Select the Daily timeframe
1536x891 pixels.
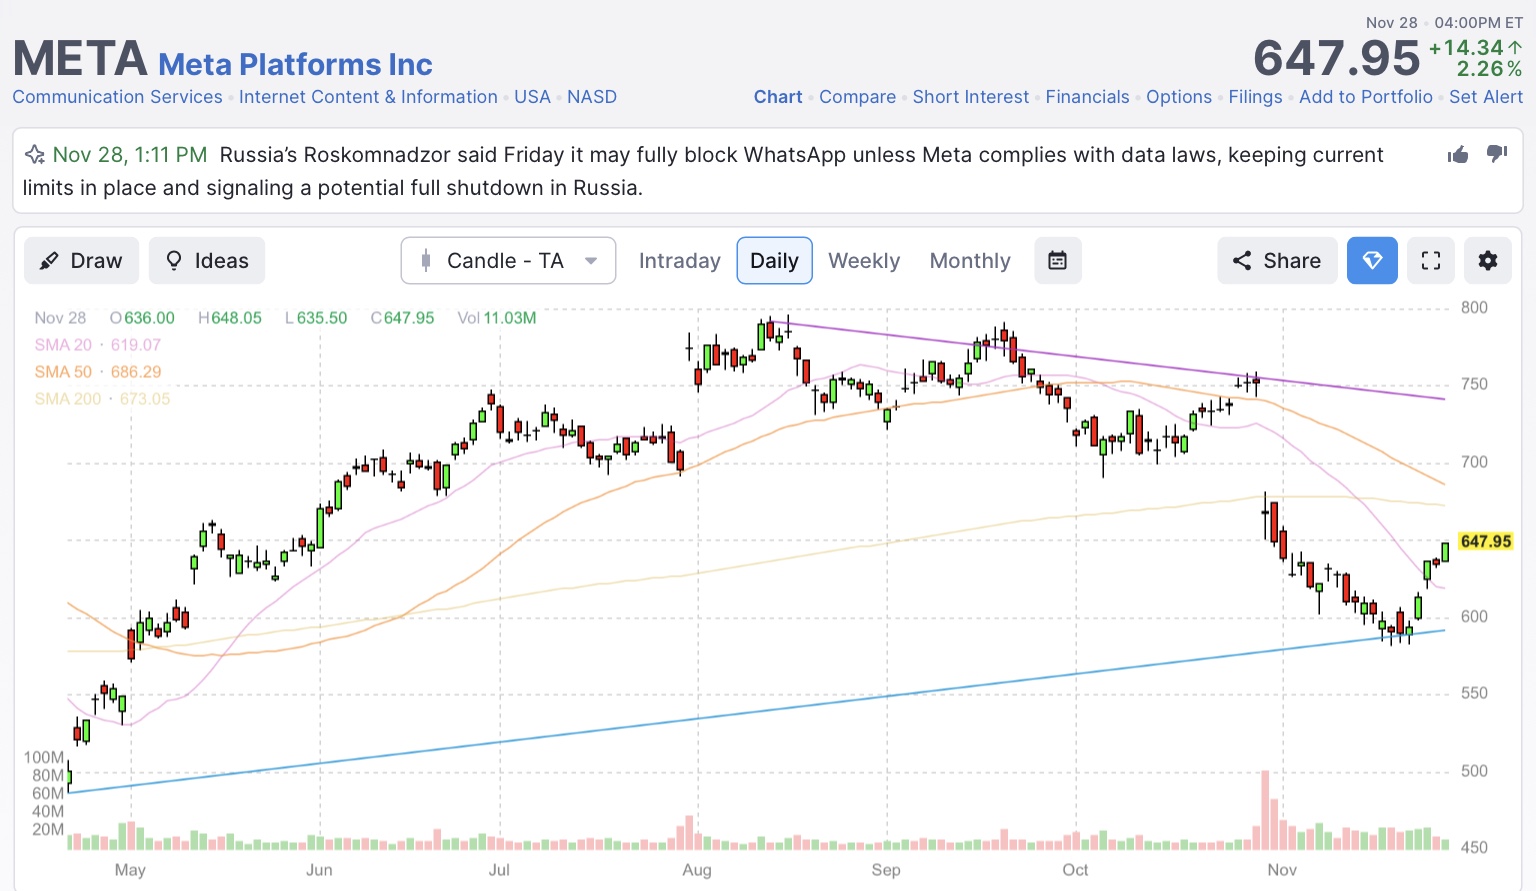point(774,261)
